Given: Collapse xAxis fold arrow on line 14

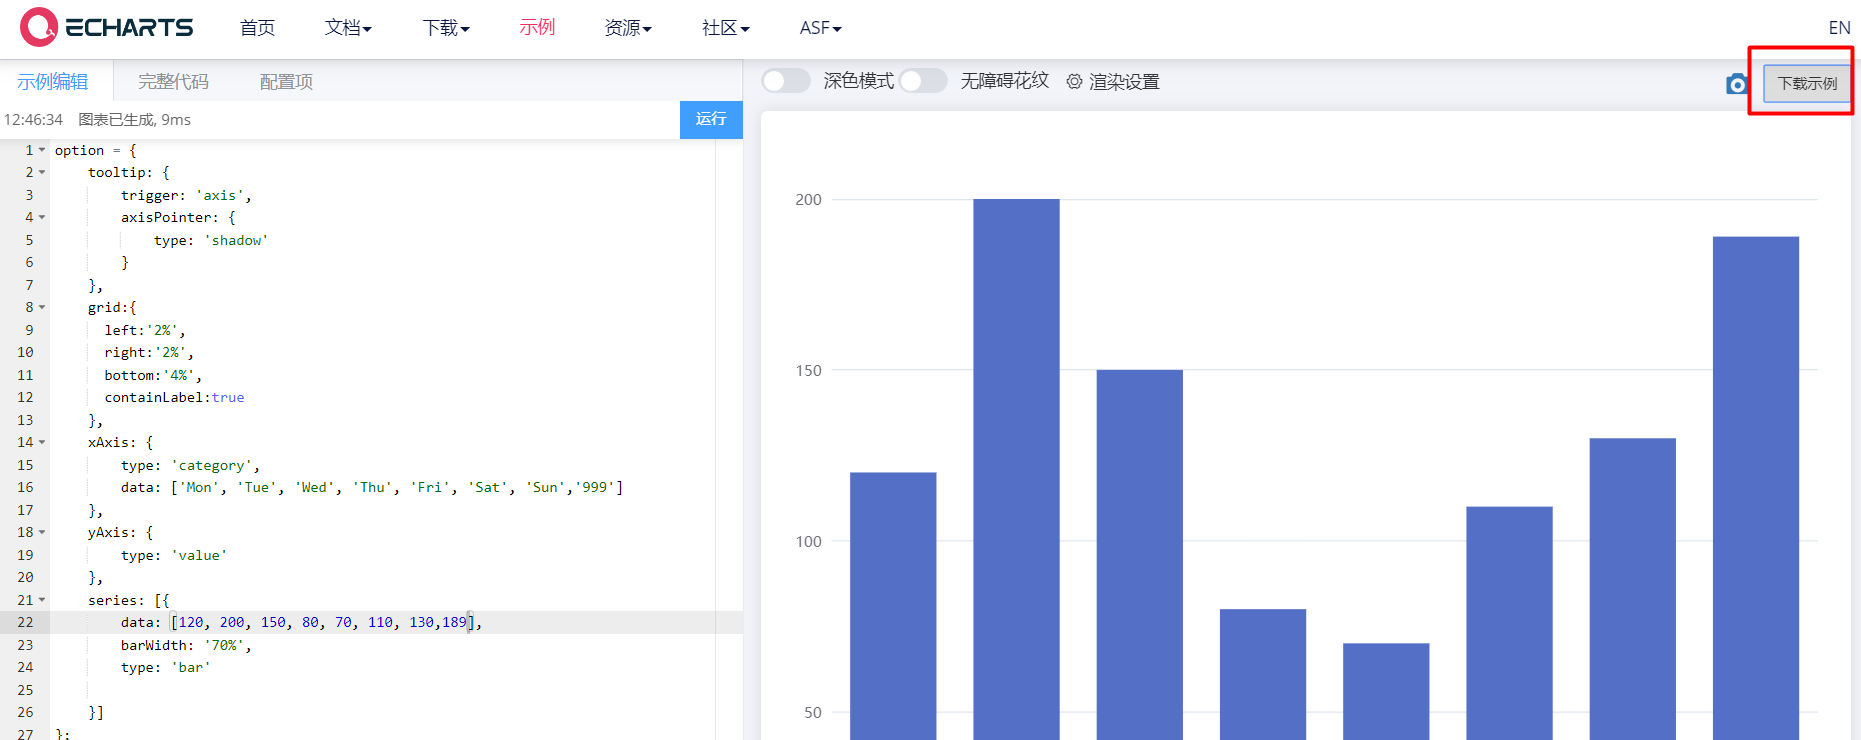Looking at the screenshot, I should pos(42,442).
